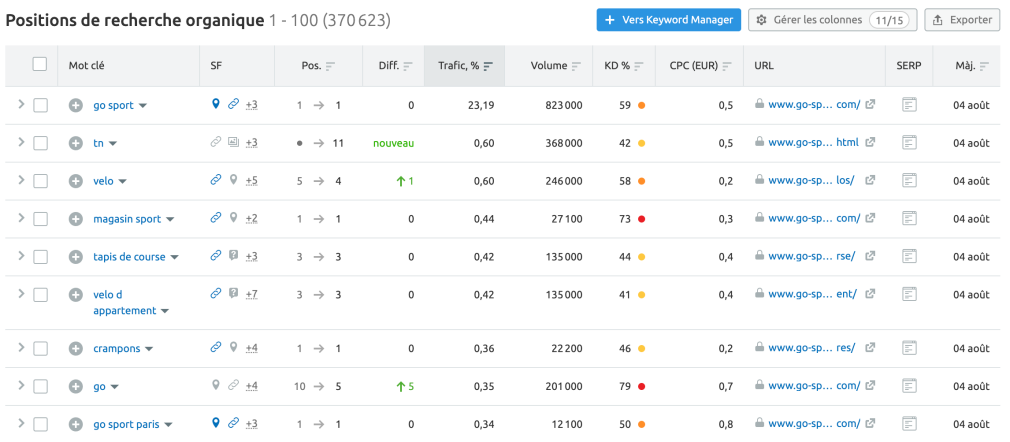Screen dimensions: 1010x442
Task: Open SERP snapshot for 'velo' row
Action: [909, 181]
